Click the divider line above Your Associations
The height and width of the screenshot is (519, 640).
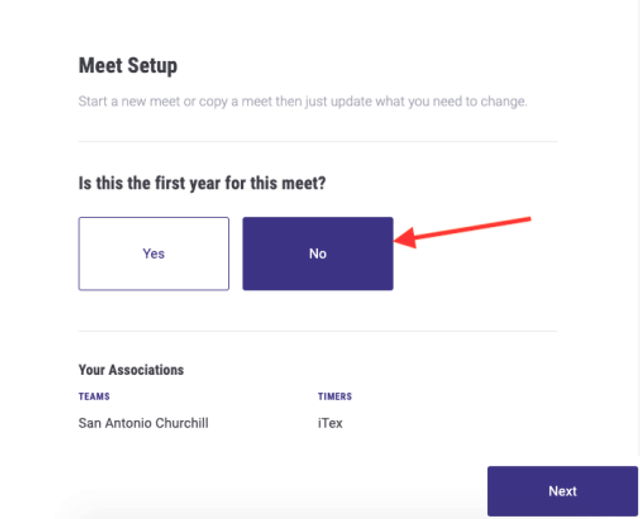[x=318, y=331]
